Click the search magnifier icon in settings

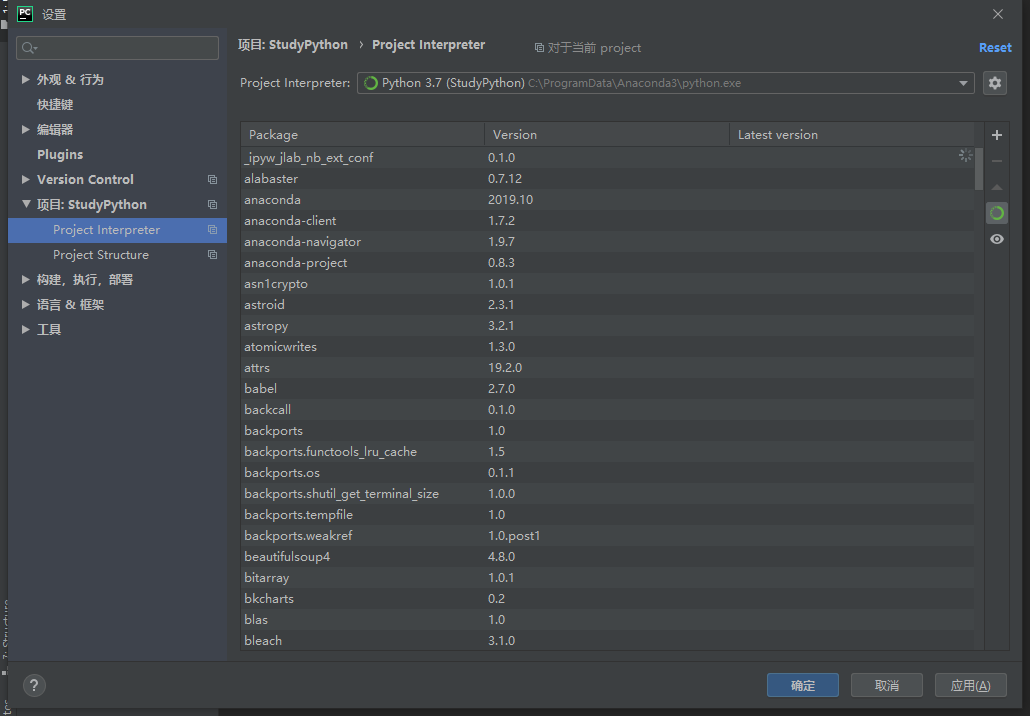[x=29, y=48]
